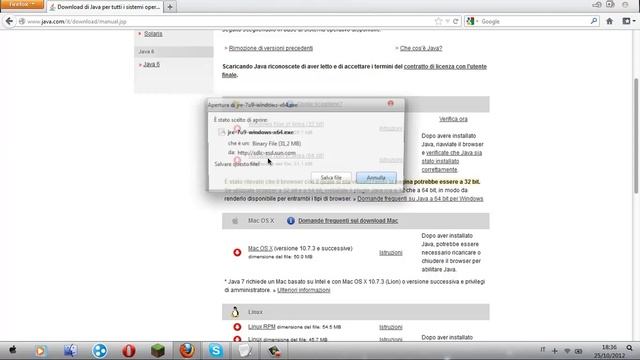Click the network signal tray icon
640x360 pixels.
pyautogui.click(x=567, y=351)
